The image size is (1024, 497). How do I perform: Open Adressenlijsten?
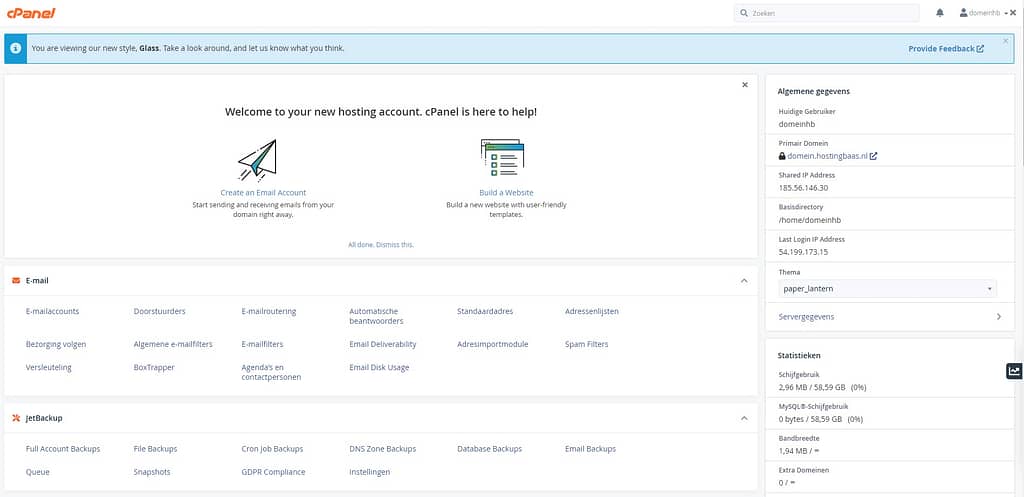[x=592, y=312]
